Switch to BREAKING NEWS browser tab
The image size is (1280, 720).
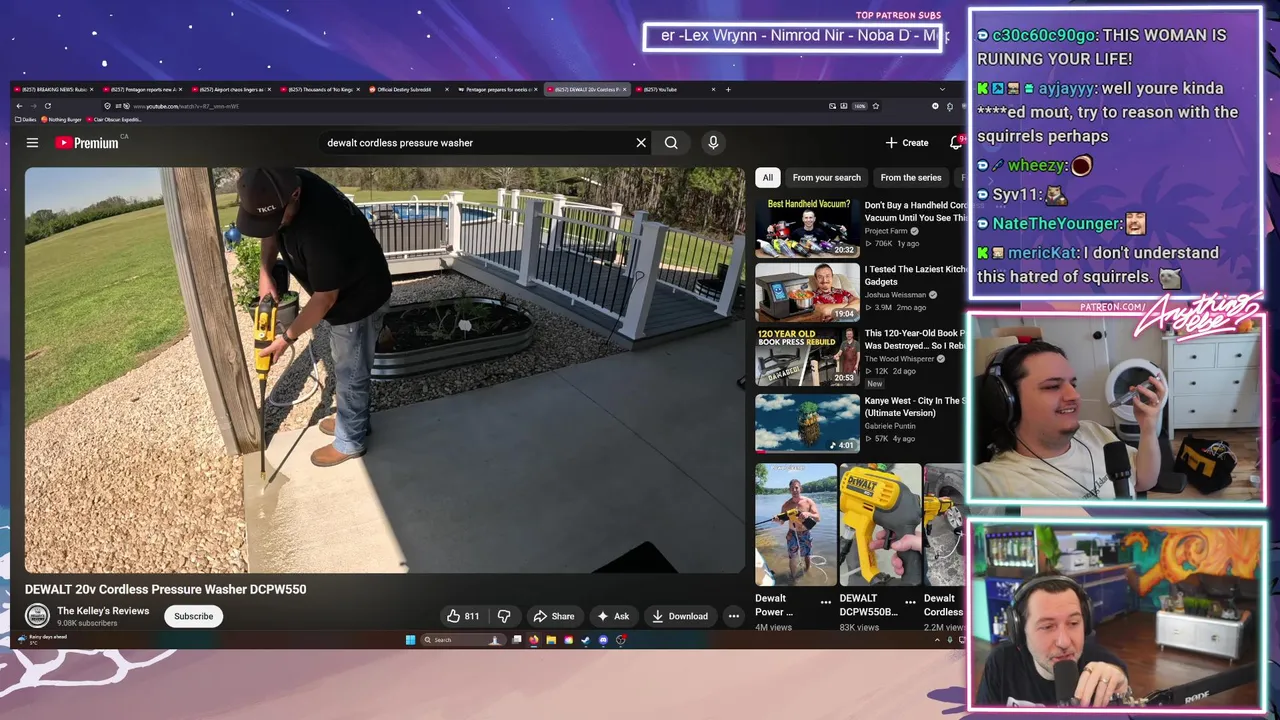54,89
